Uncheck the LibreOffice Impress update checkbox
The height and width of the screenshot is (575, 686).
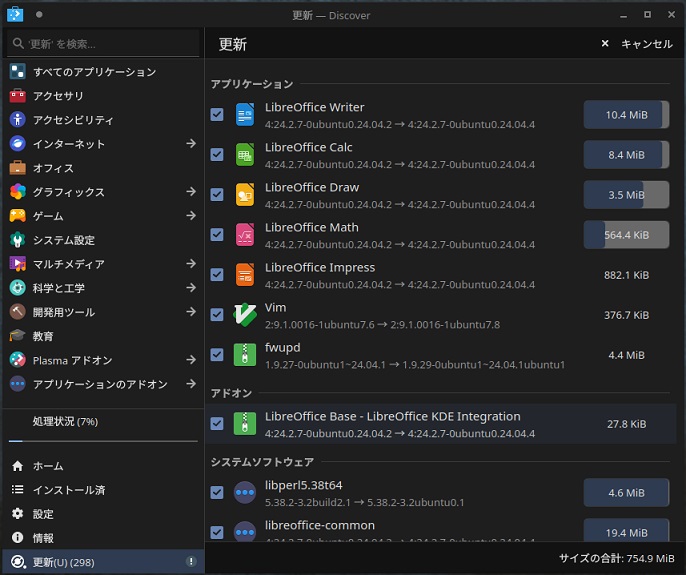(217, 275)
